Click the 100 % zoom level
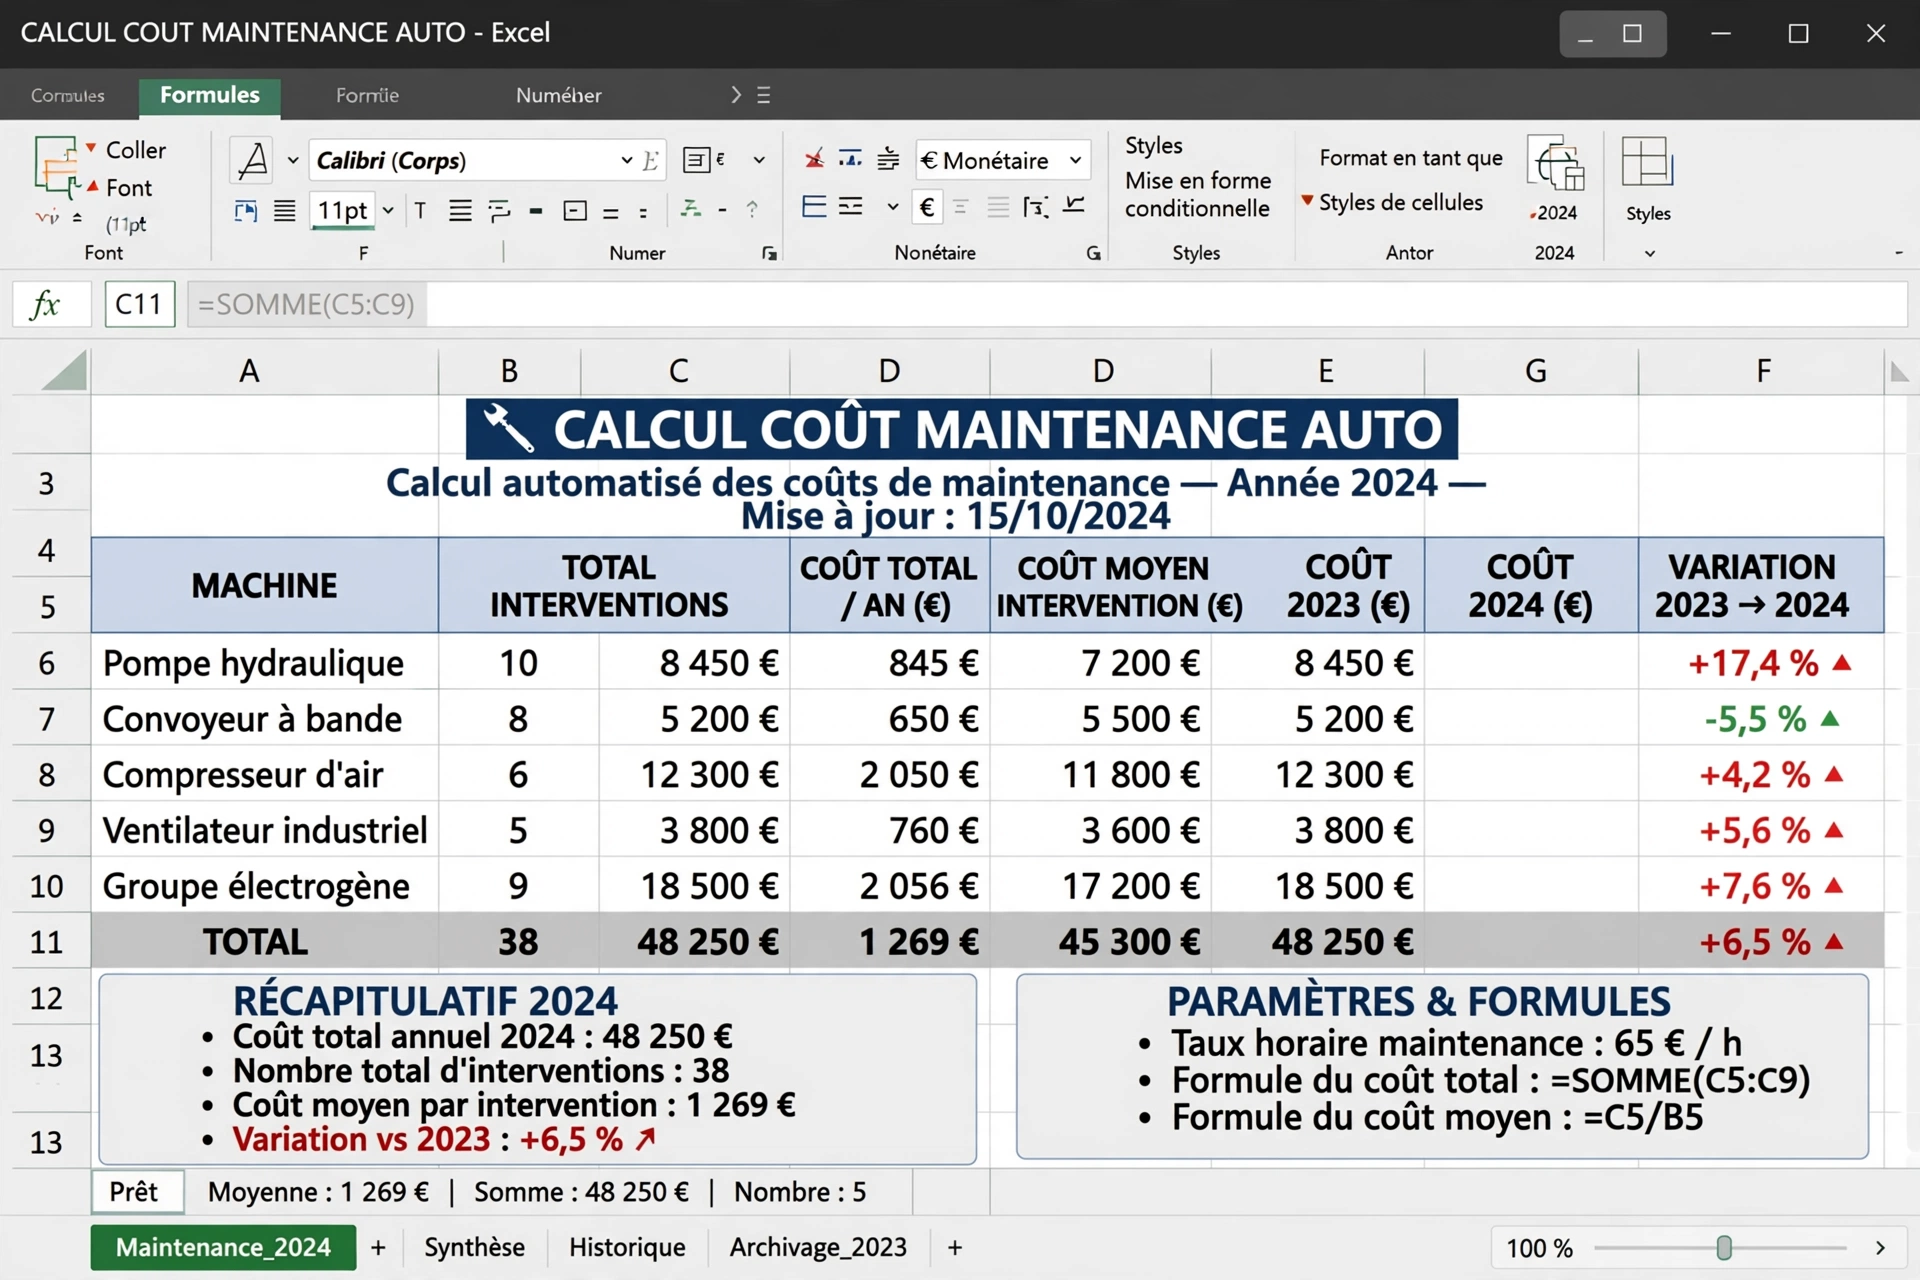1920x1280 pixels. [1539, 1248]
